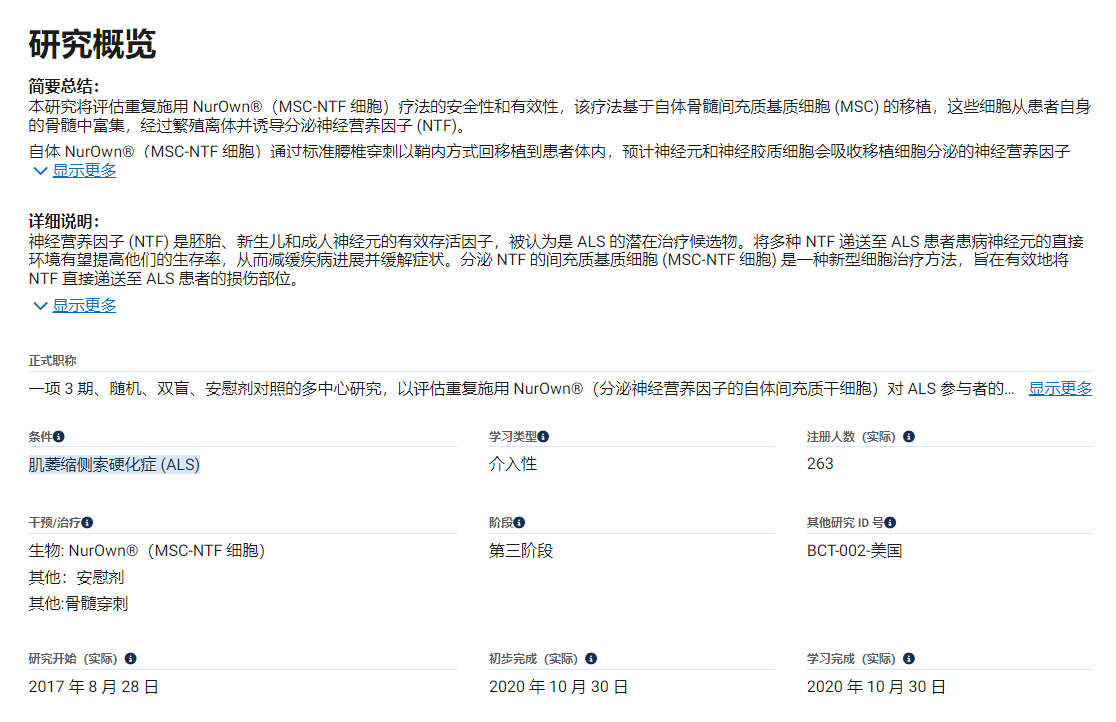The width and height of the screenshot is (1116, 722).
Task: Open 显示更多 after the 正式职称 text
Action: 1060,388
